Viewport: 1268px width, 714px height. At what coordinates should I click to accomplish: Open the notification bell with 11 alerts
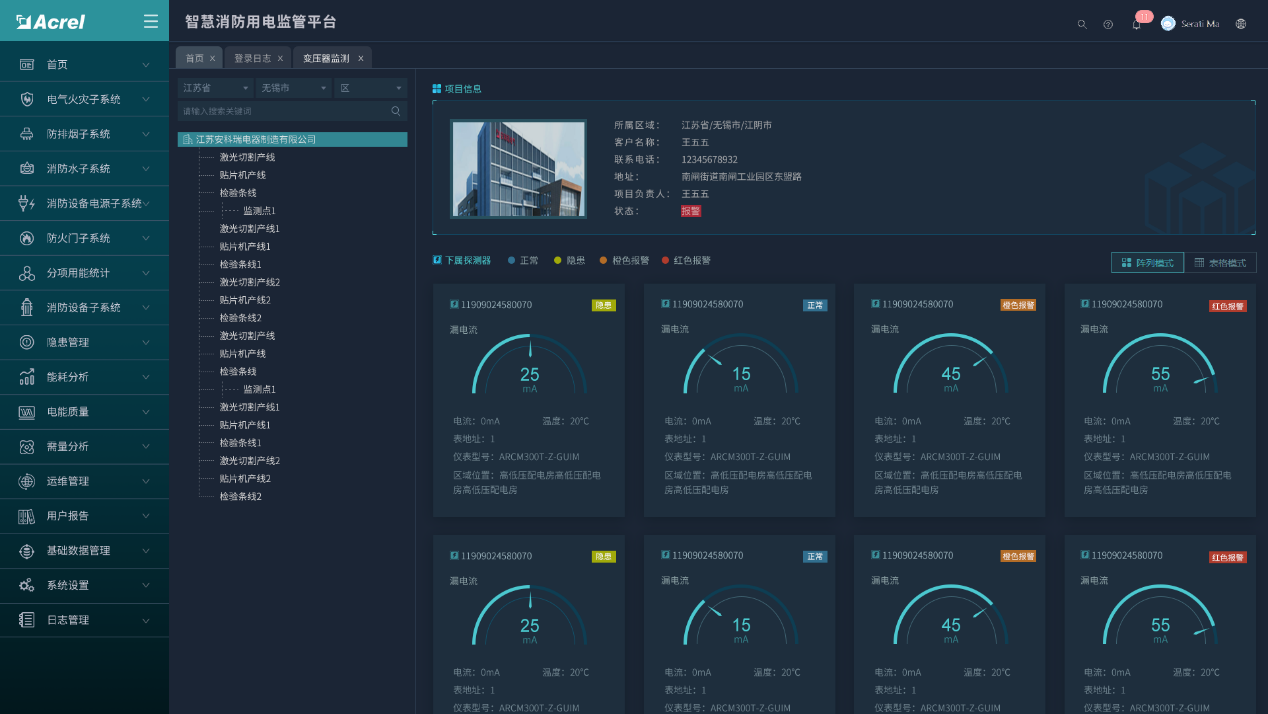tap(1135, 24)
